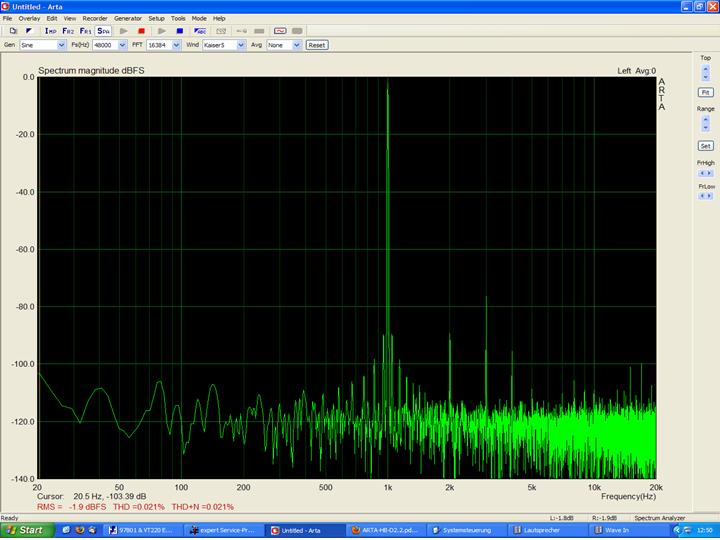Click the new file toolbar icon
The height and width of the screenshot is (540, 720).
(12, 31)
